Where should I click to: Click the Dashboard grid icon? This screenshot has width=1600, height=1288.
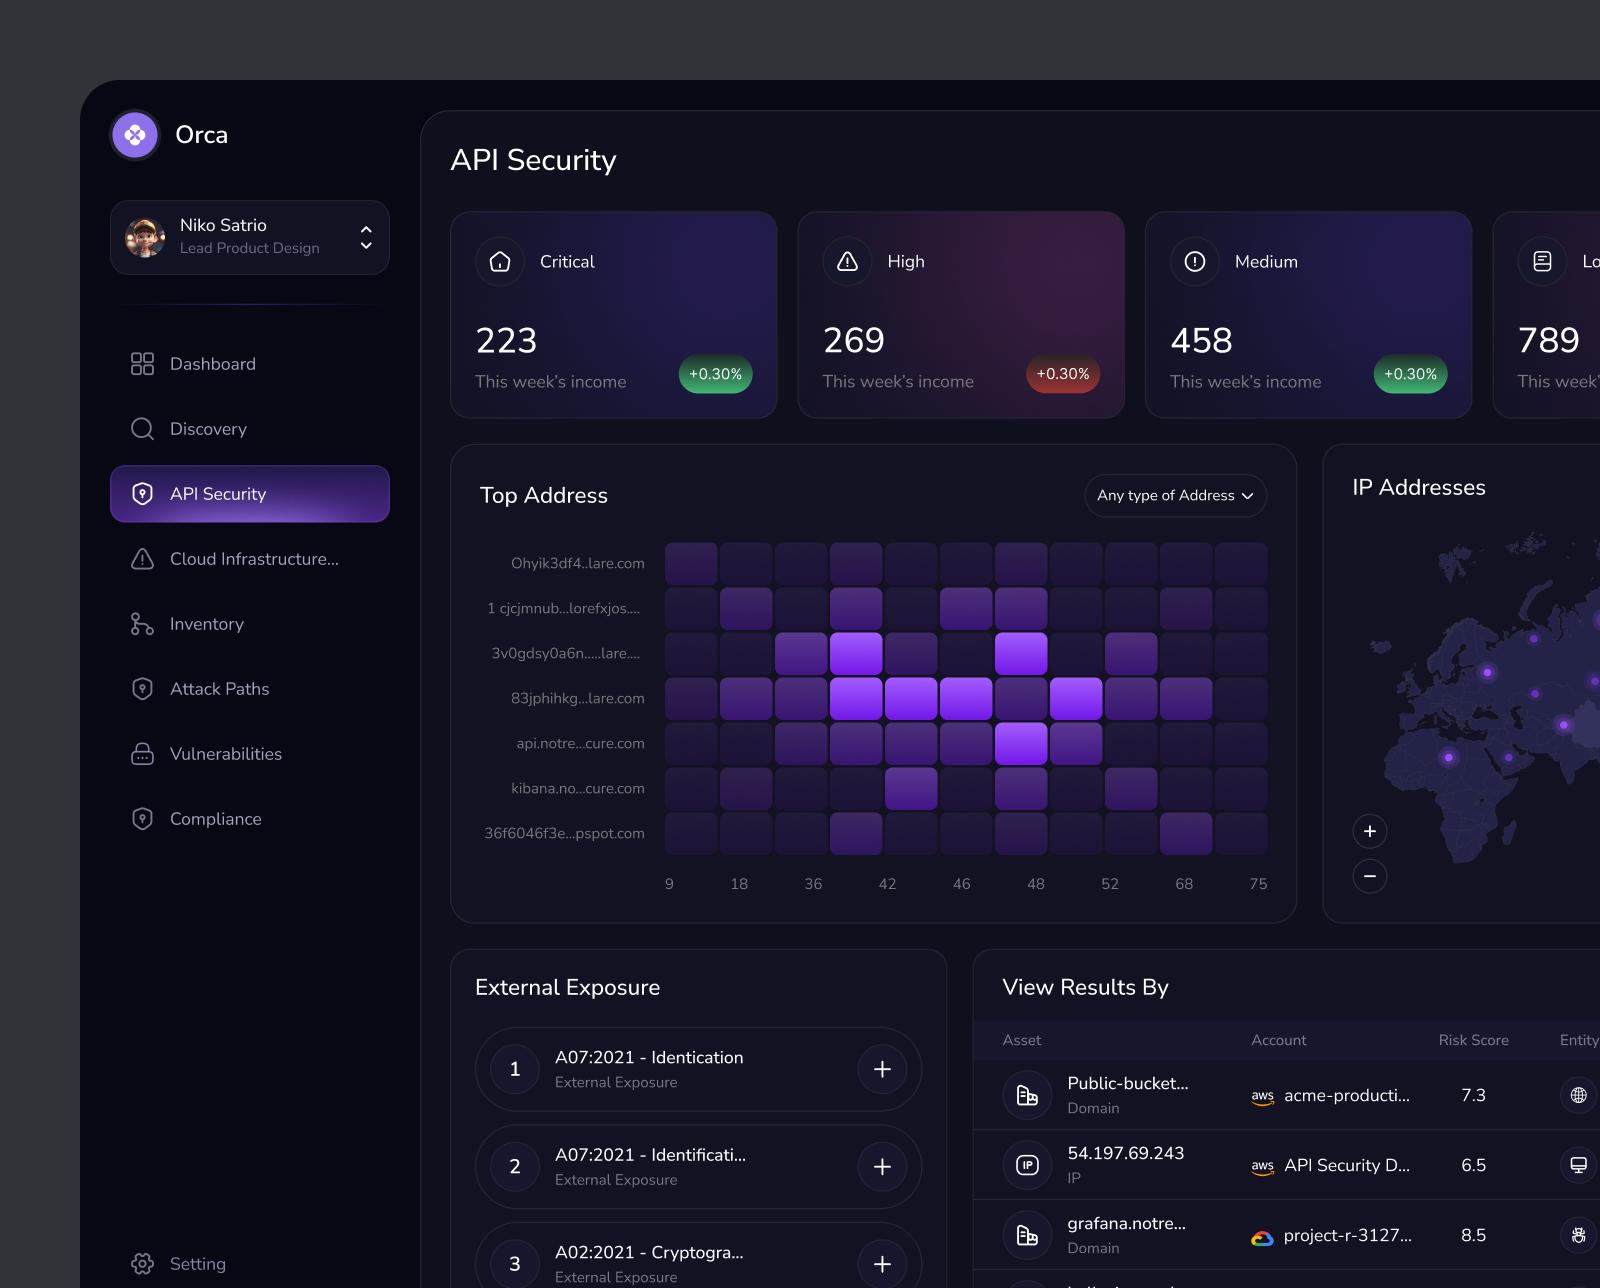(x=142, y=364)
